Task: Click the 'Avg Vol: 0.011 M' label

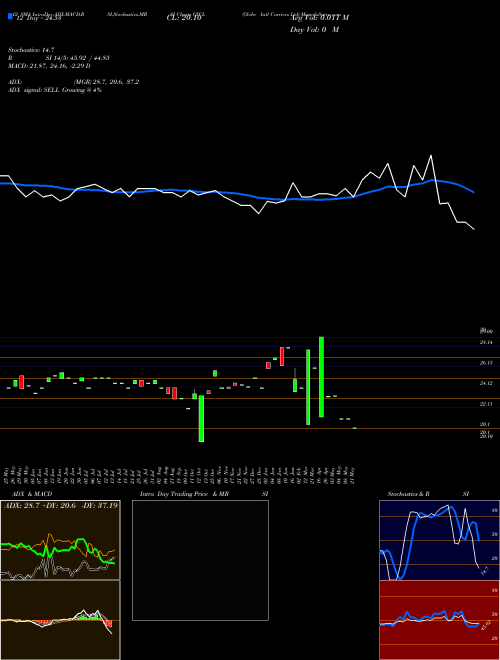Action: 319,18
